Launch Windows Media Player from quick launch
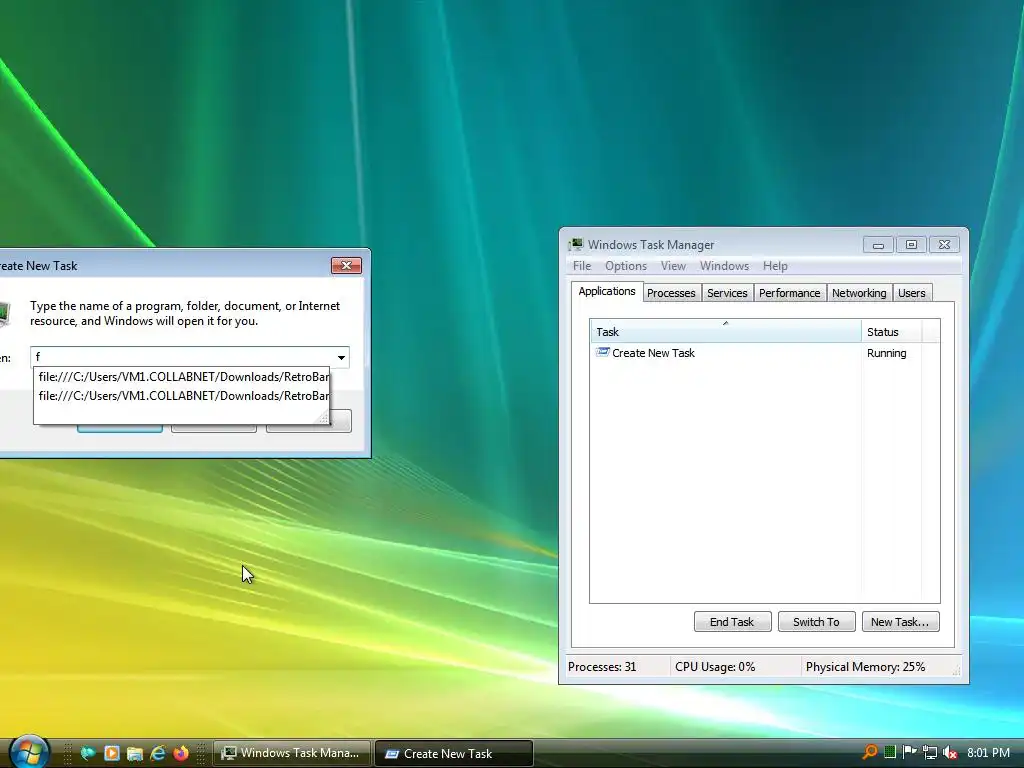Image resolution: width=1024 pixels, height=768 pixels. (112, 753)
